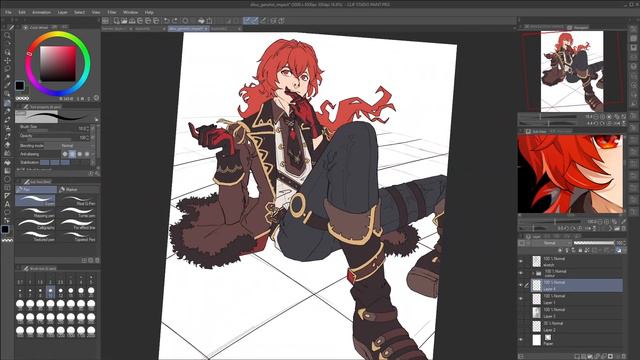Choose the Turnip pen sub tool
640x360 pixels.
[x=79, y=212]
